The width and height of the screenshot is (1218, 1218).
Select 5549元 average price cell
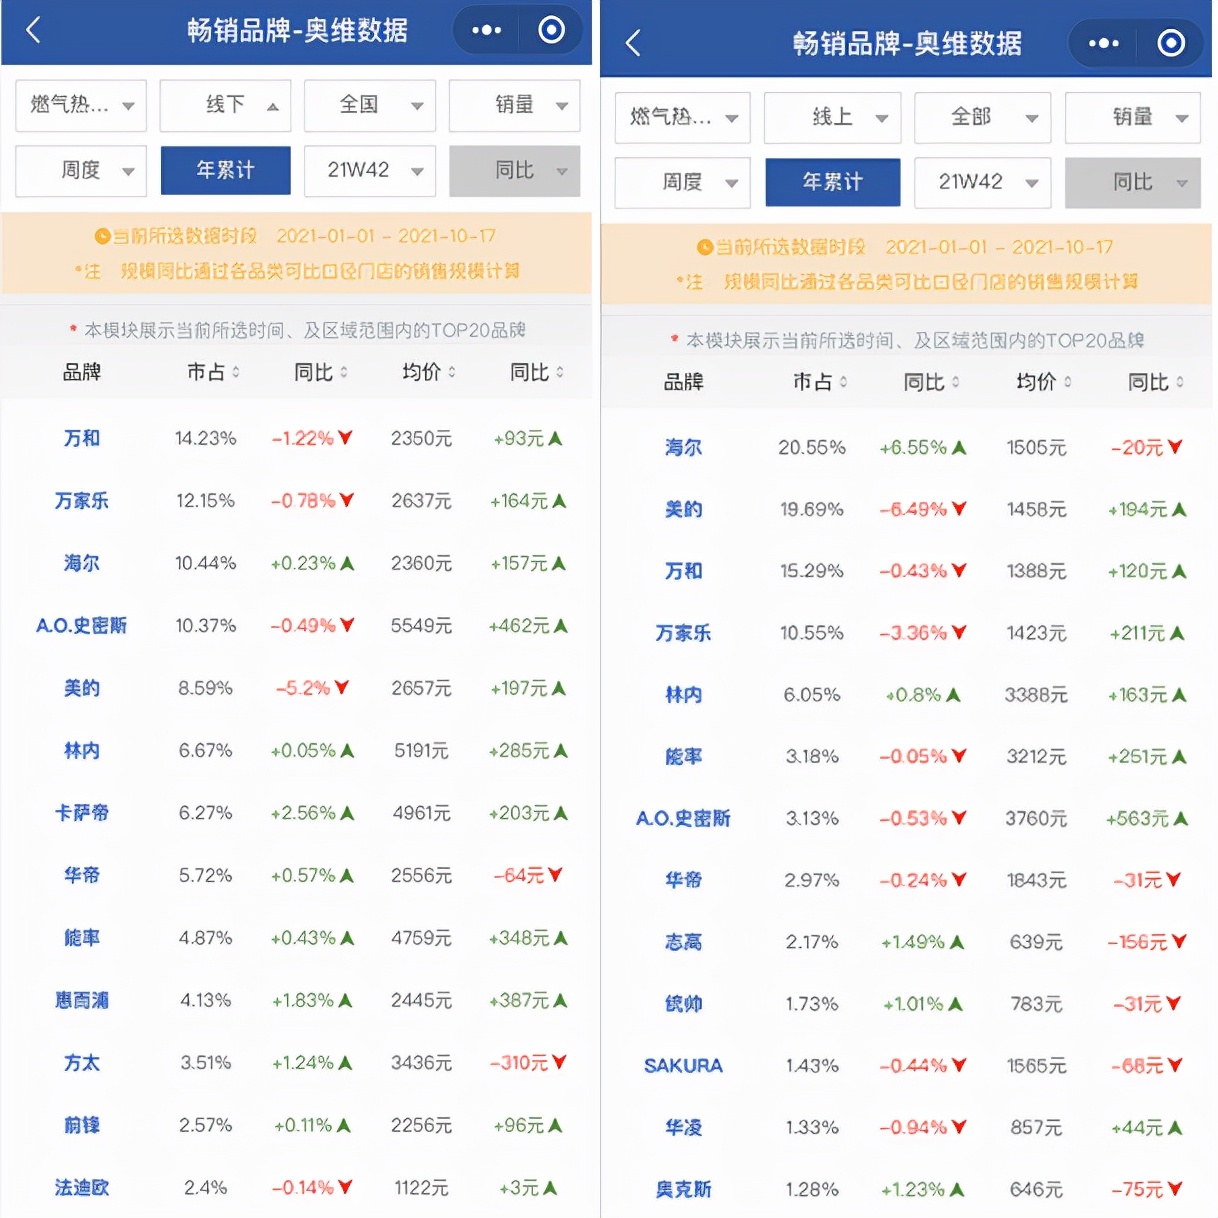click(421, 626)
